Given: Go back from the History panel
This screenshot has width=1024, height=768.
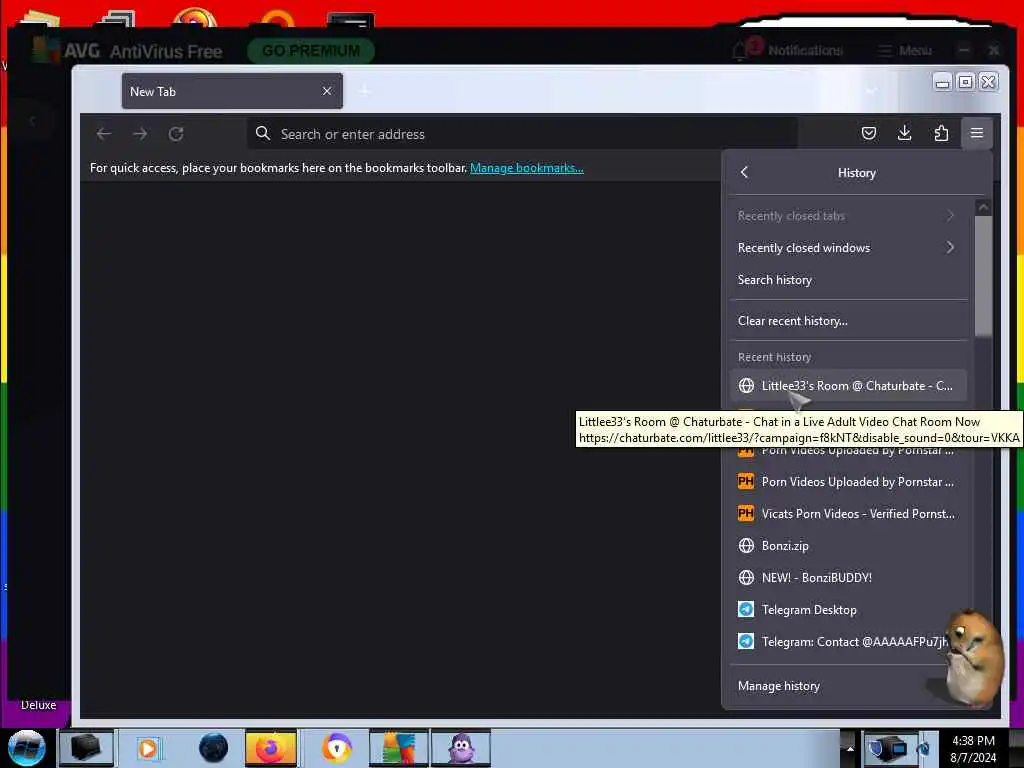Looking at the screenshot, I should (x=744, y=172).
